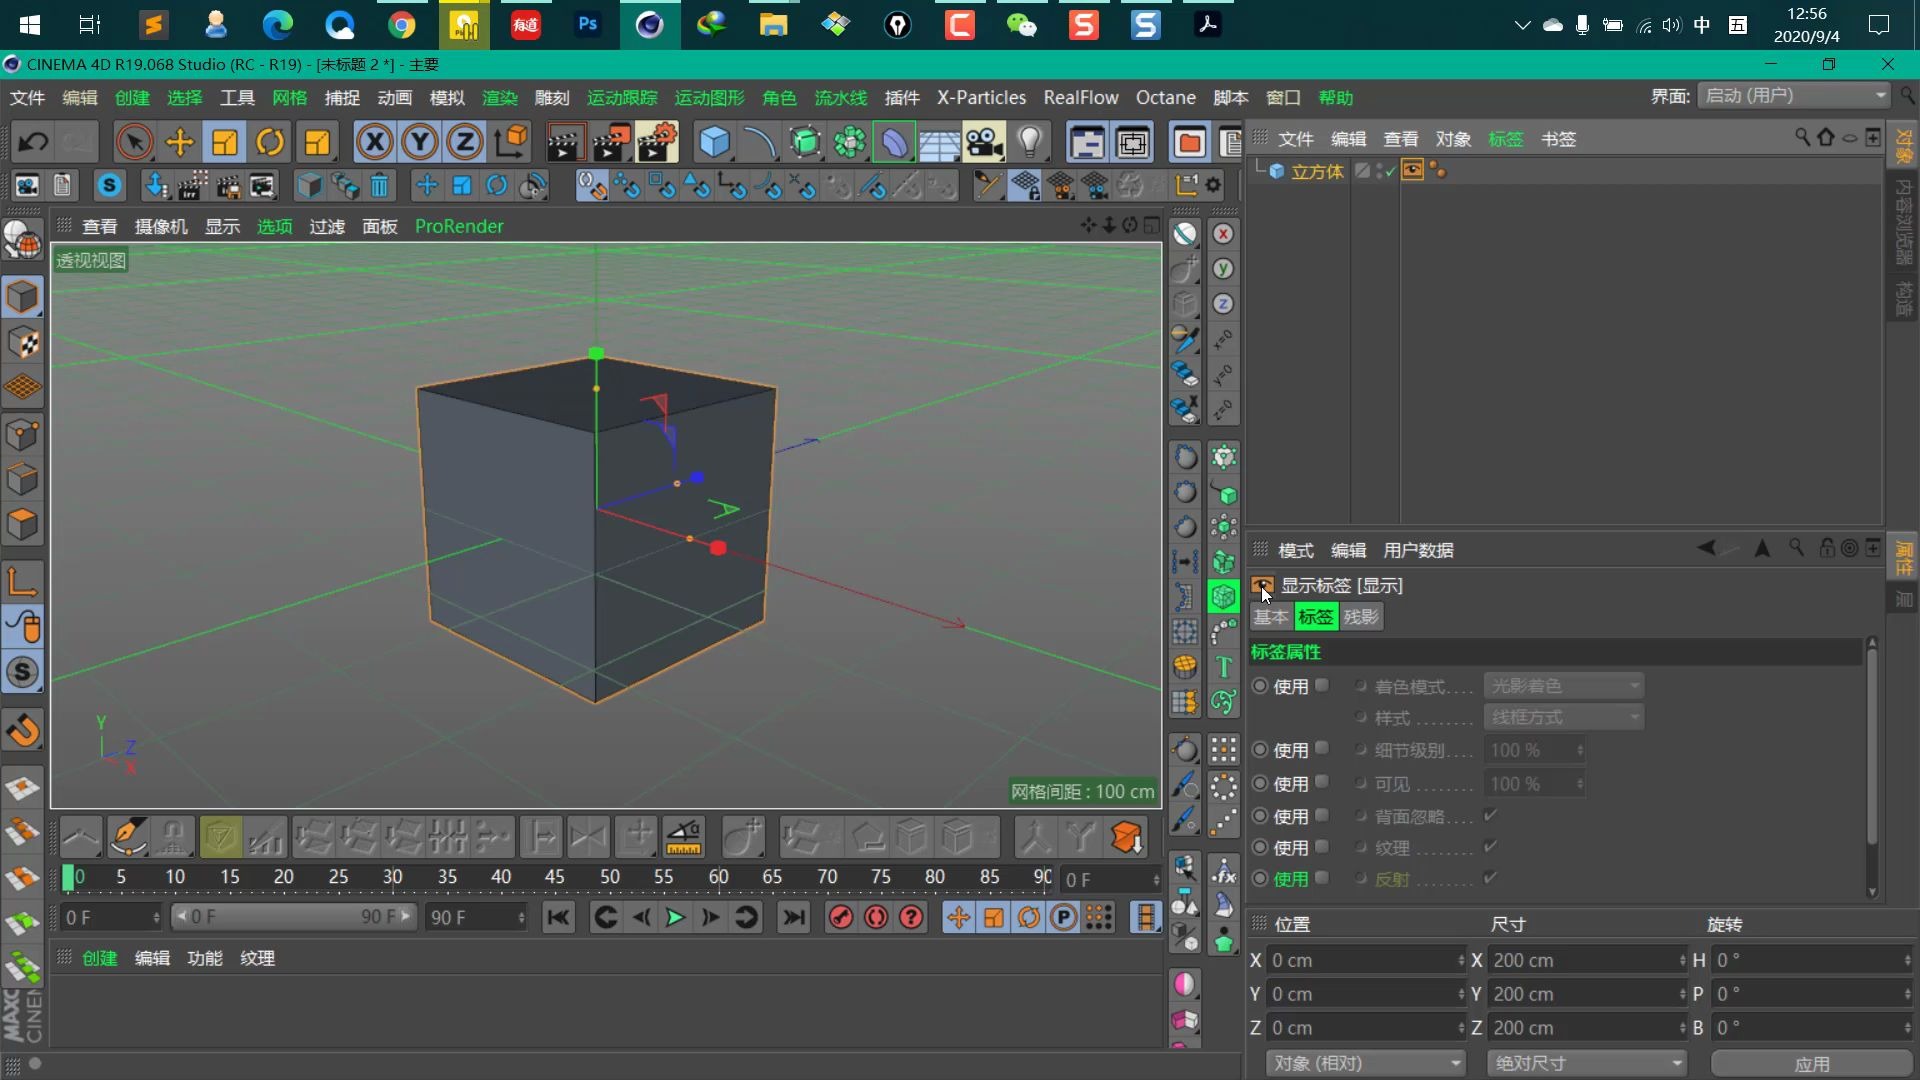Open the 渲染 menu
Image resolution: width=1920 pixels, height=1080 pixels.
coord(500,97)
